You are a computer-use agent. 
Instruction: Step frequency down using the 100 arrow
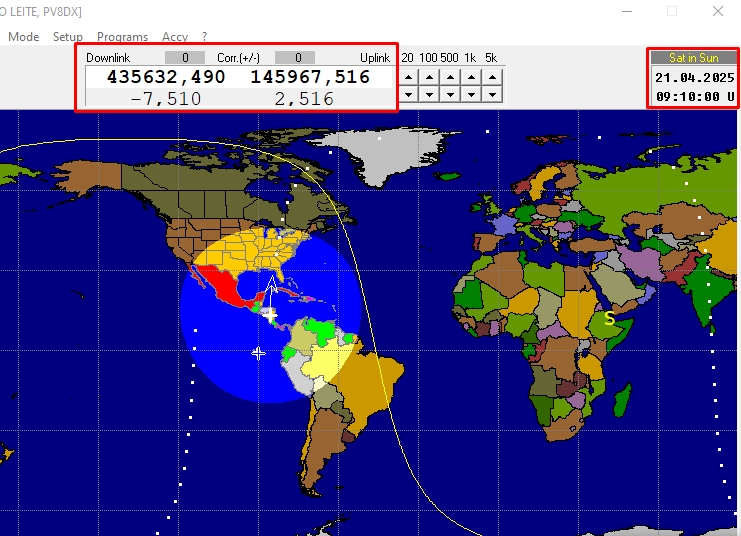[x=429, y=95]
